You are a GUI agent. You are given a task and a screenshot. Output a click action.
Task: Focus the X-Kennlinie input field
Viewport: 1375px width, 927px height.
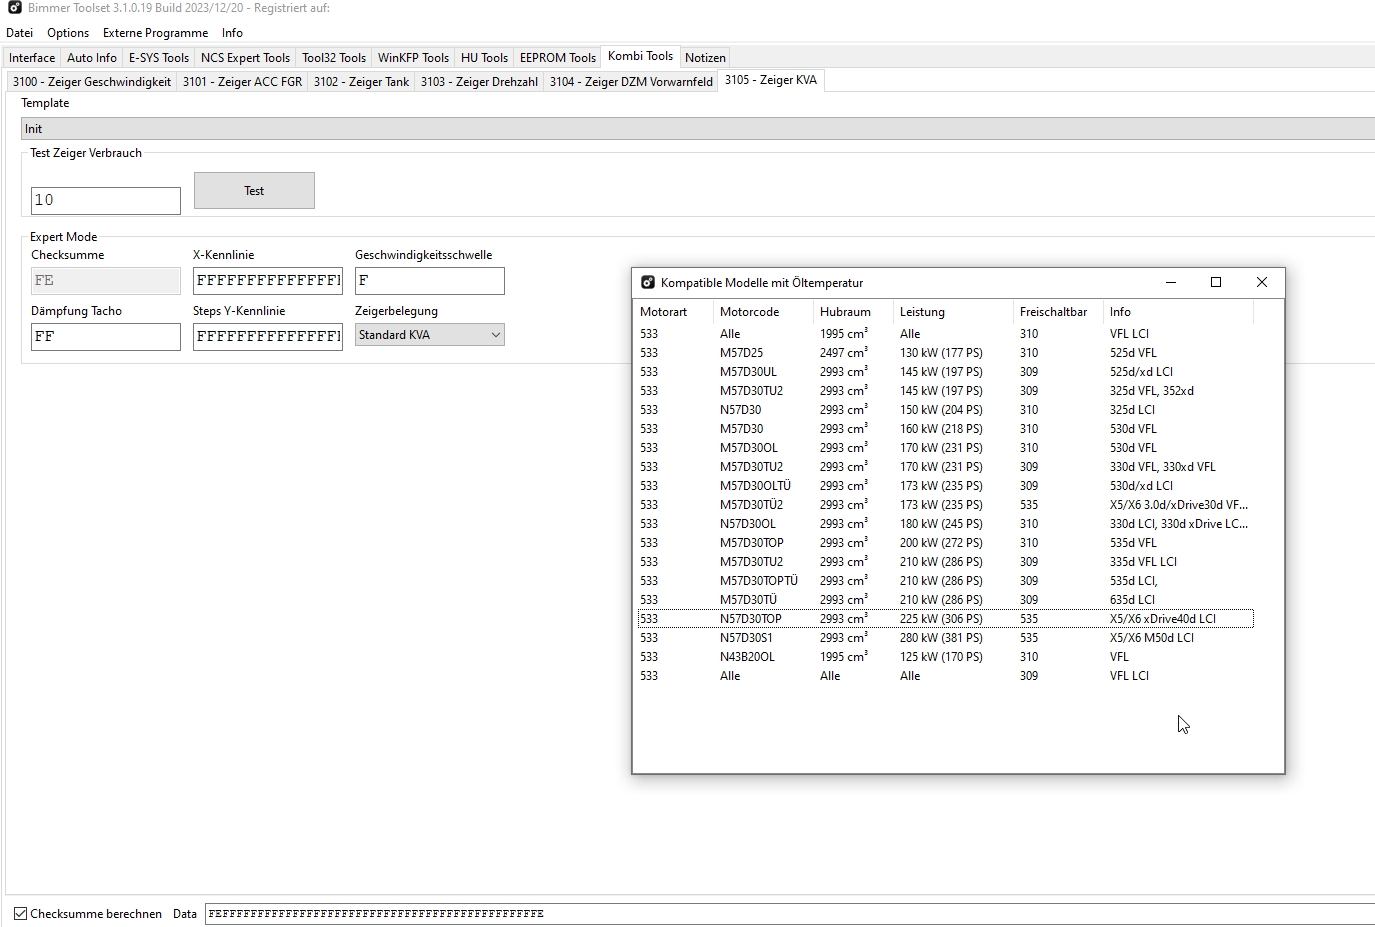(x=268, y=281)
